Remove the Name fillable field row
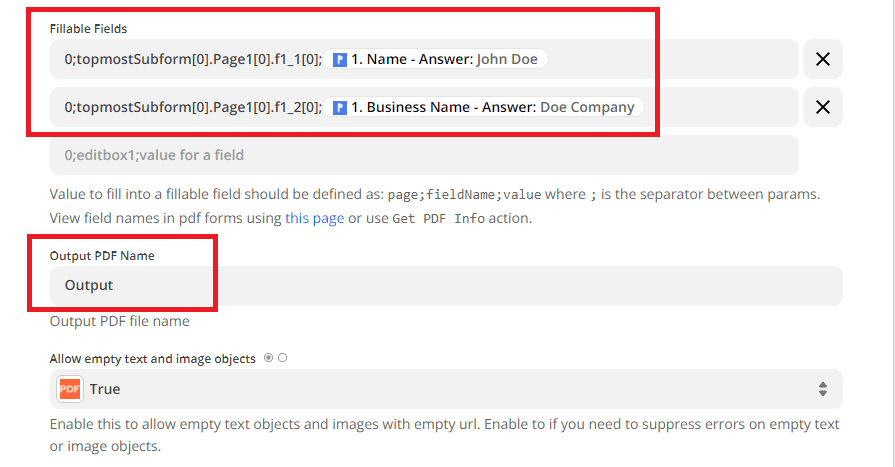895x467 pixels. [823, 59]
